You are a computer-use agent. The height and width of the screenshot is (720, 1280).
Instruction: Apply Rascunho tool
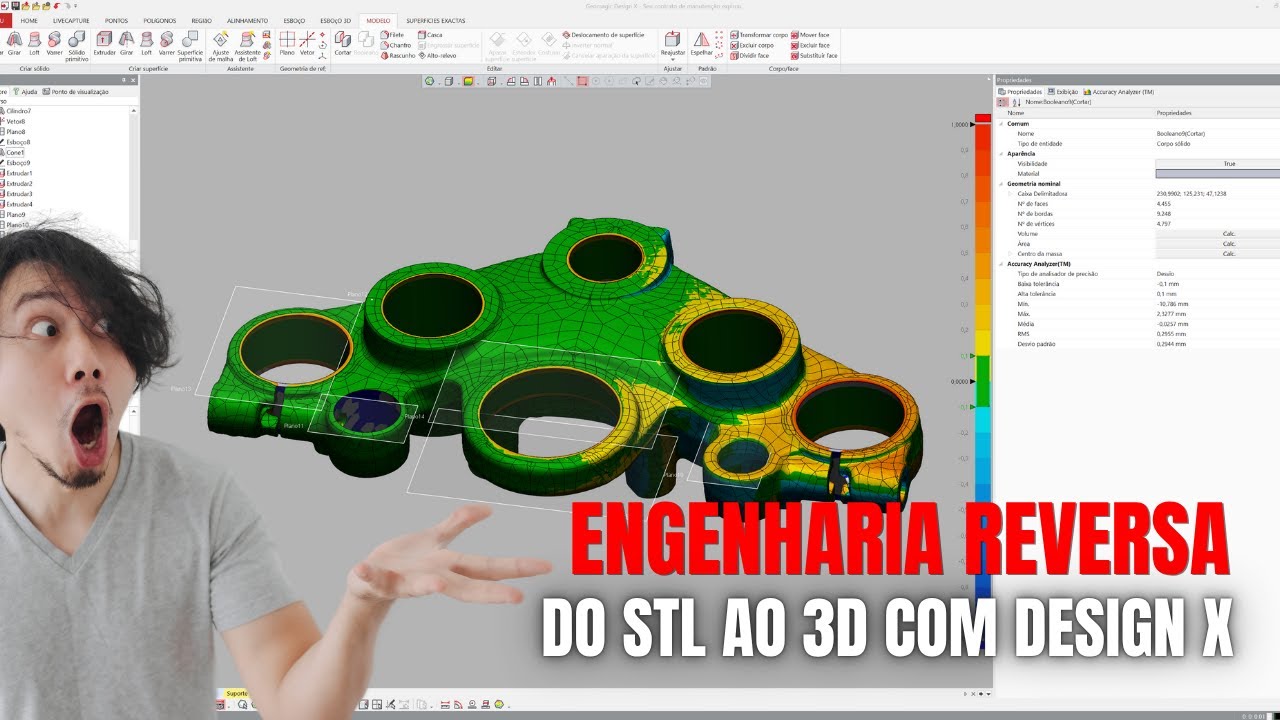click(x=398, y=55)
